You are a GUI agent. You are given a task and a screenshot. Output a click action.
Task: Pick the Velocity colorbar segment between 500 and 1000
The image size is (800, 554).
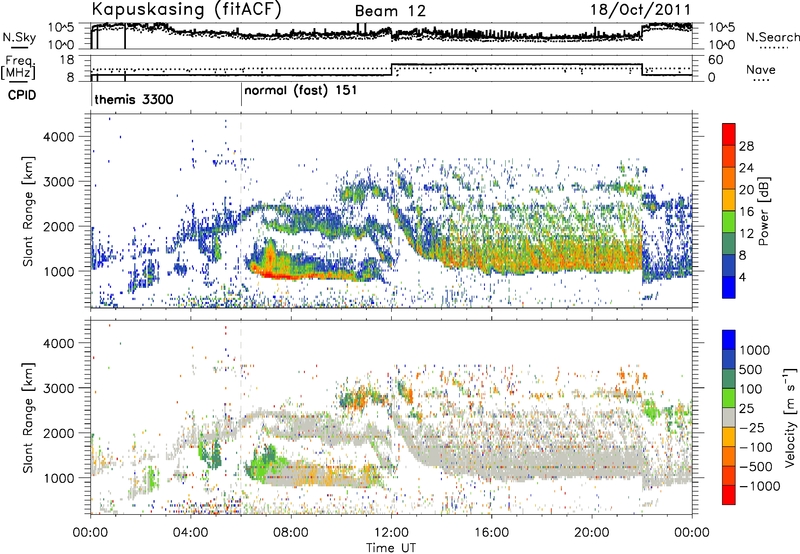coord(729,359)
